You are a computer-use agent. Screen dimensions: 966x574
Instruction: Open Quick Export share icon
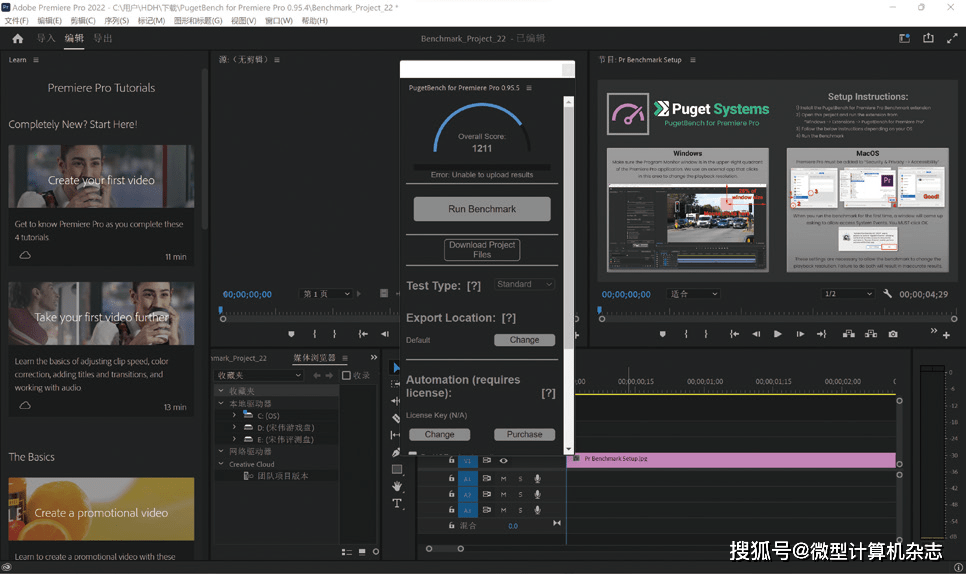(x=928, y=38)
